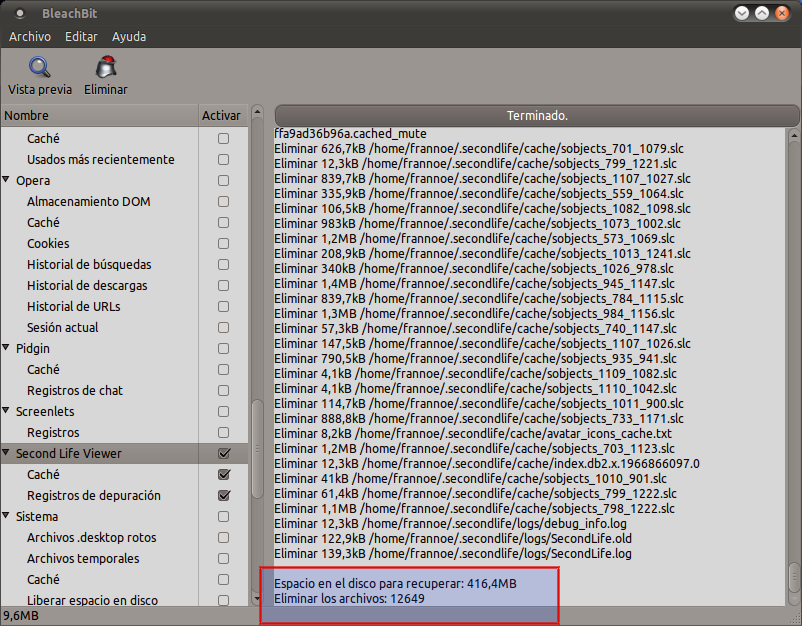Collapse the Screenlets tree group
802x626 pixels.
click(6, 411)
